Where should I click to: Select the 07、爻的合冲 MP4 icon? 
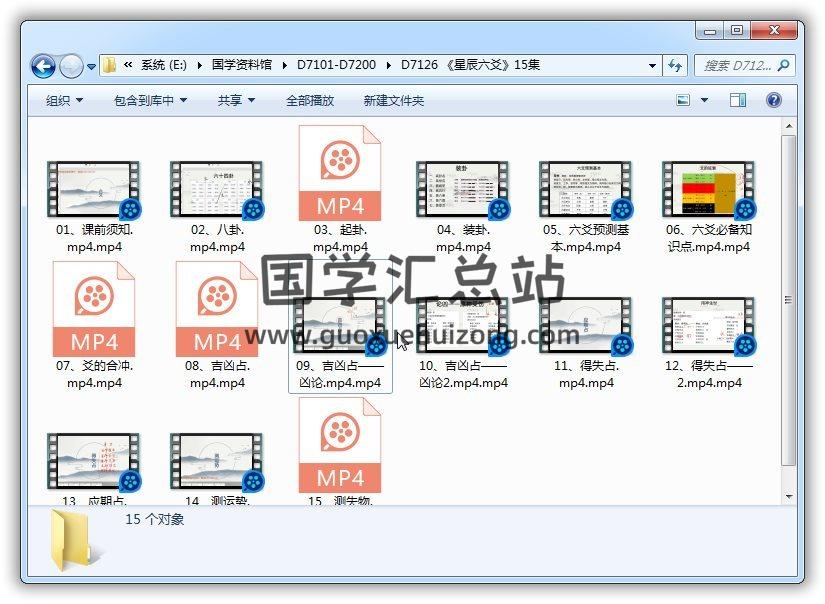click(x=94, y=309)
